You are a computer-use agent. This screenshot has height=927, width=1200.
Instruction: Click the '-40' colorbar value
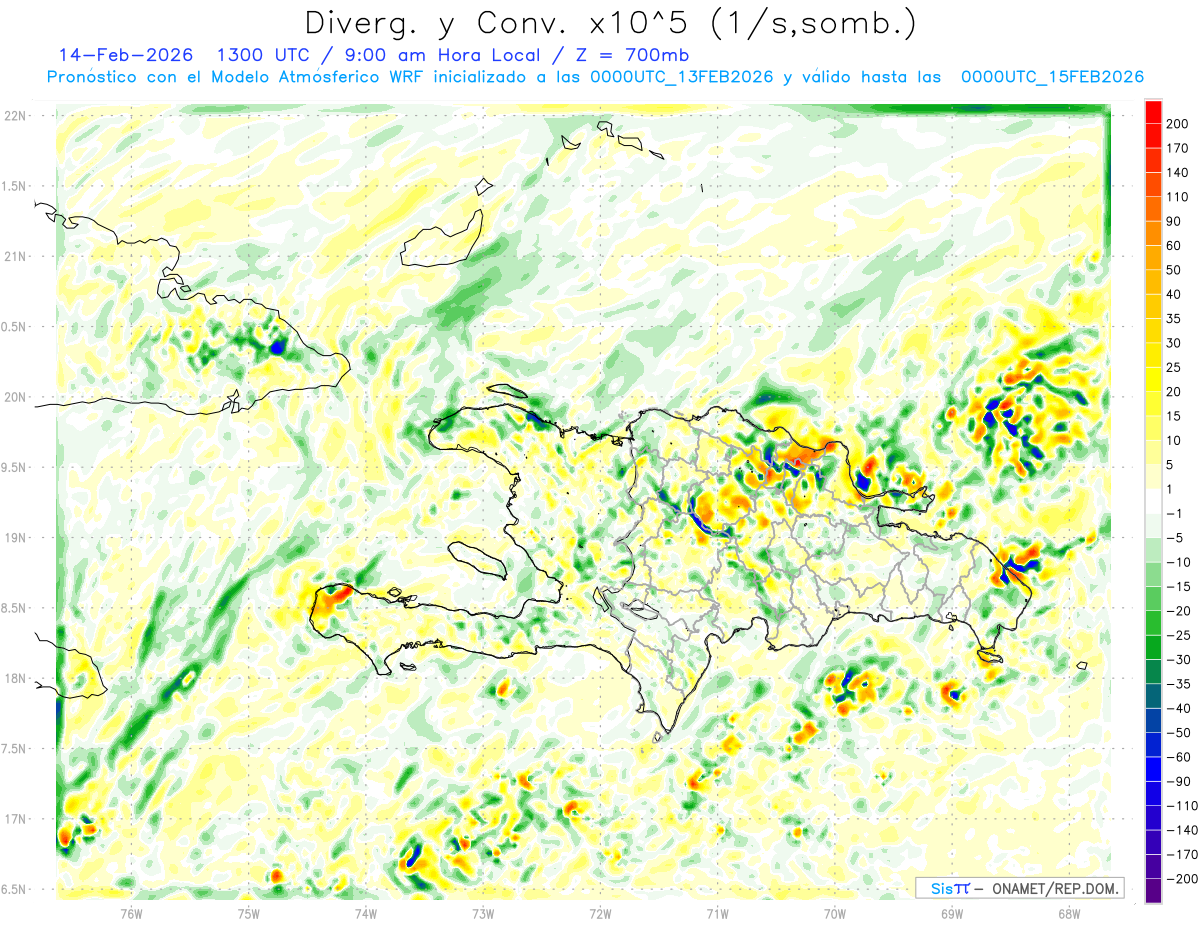pos(1181,708)
